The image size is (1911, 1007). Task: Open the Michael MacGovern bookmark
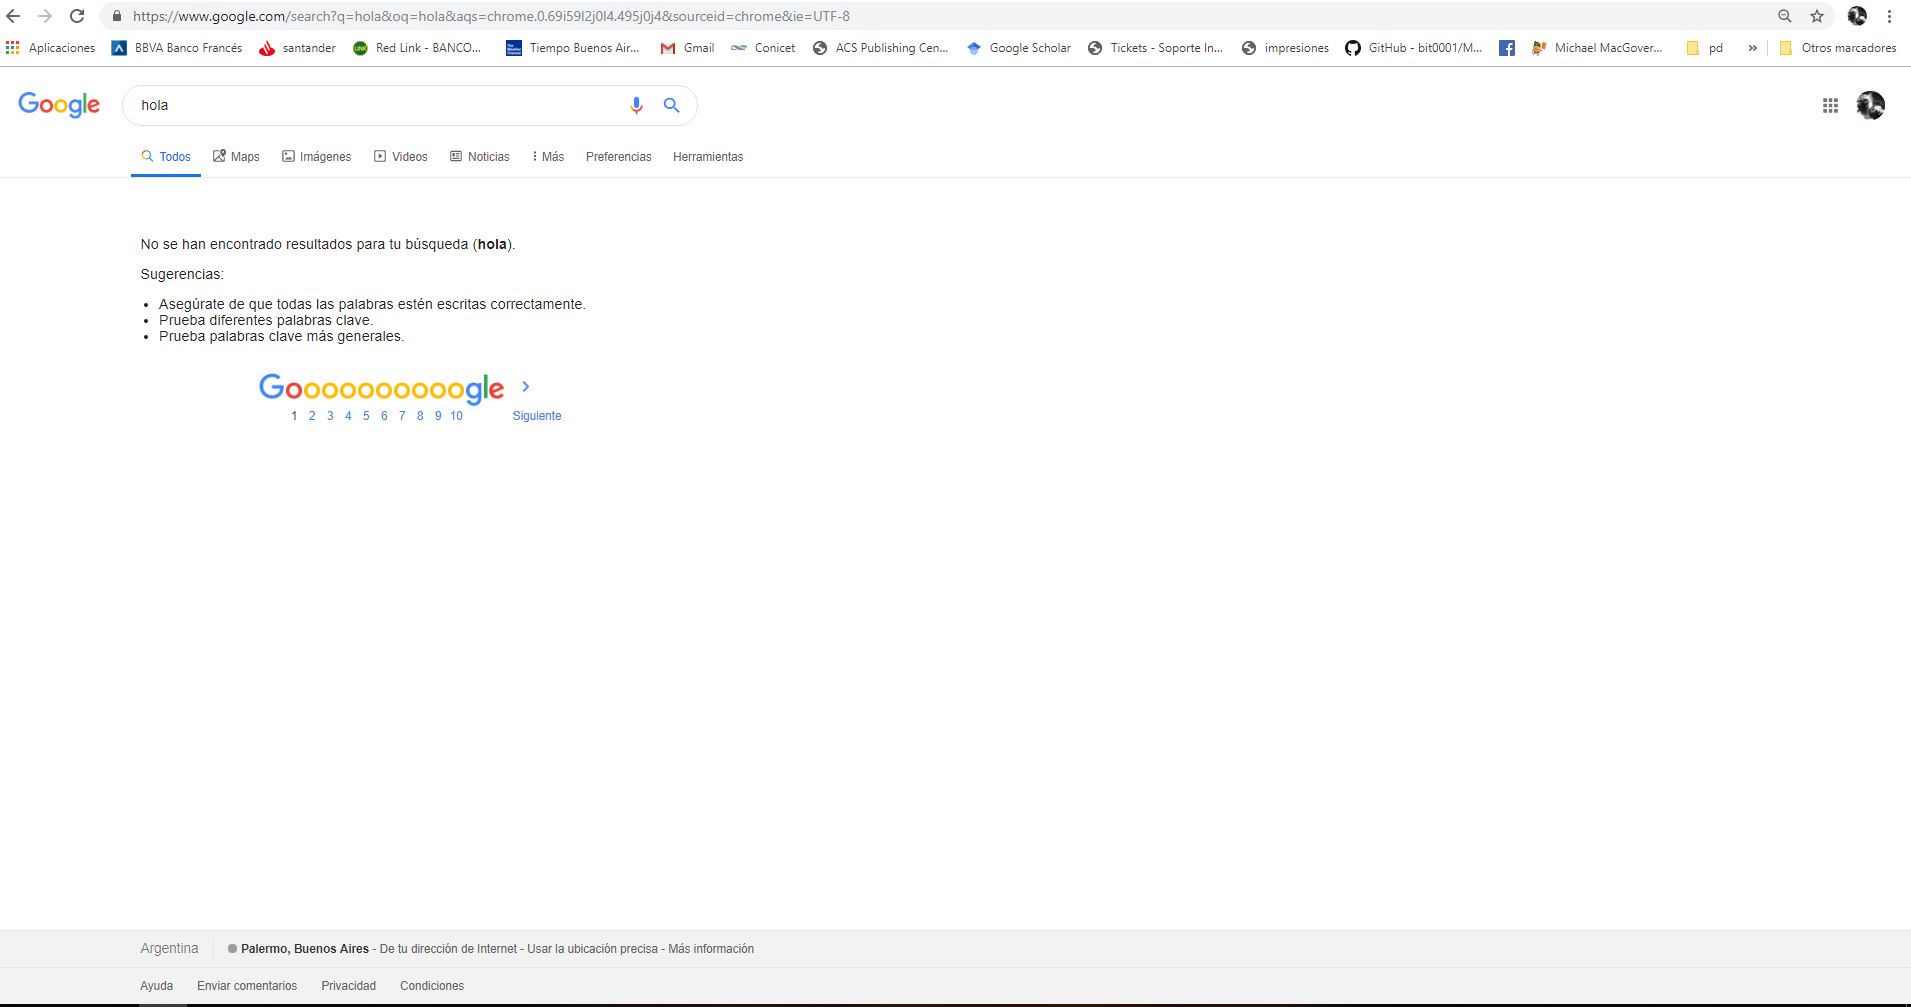coord(1597,48)
